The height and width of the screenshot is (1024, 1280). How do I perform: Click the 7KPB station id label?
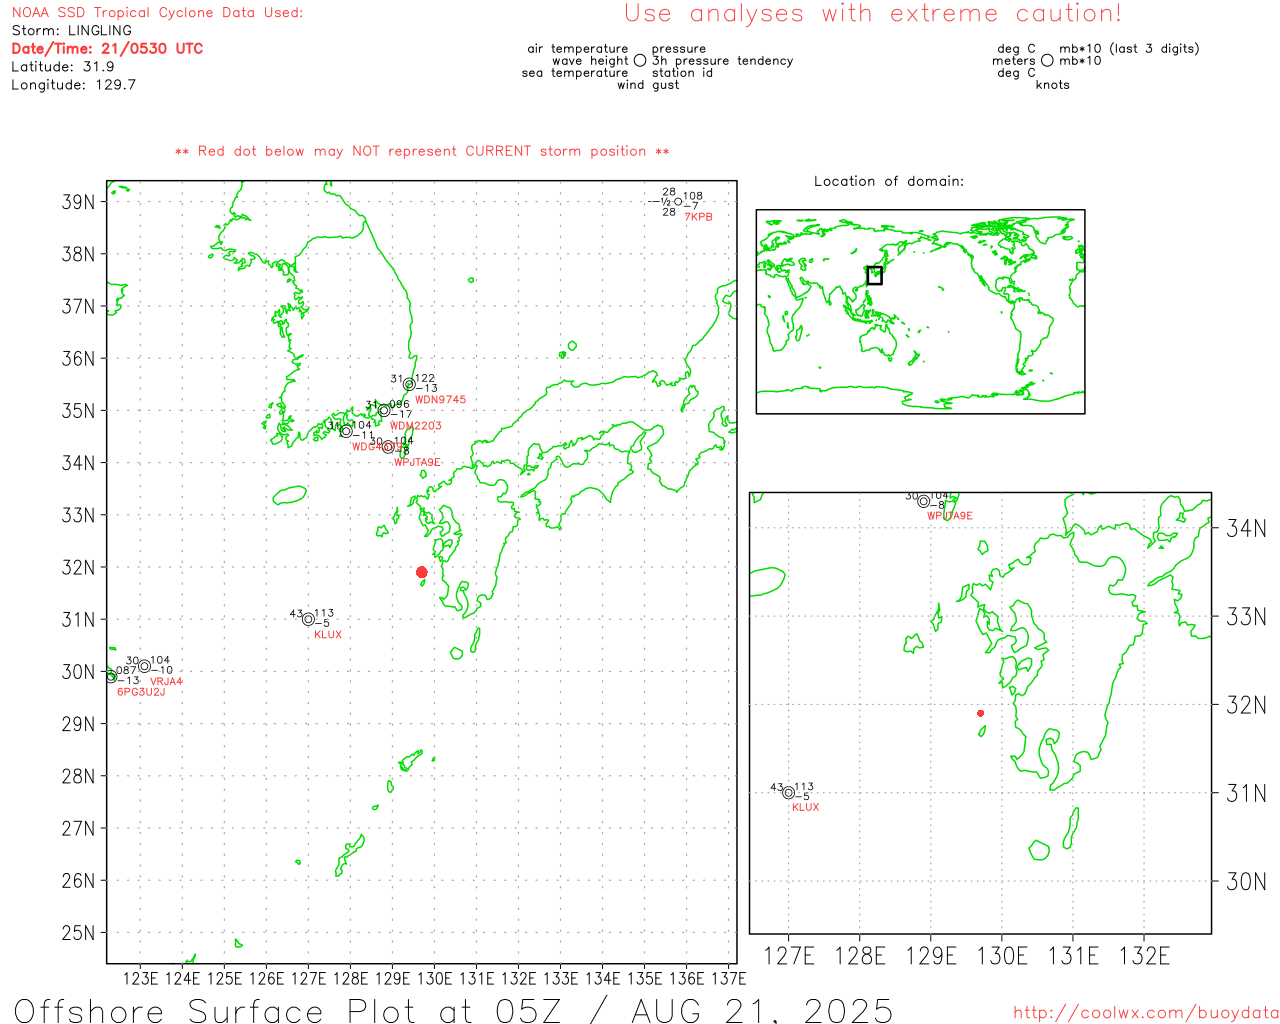point(698,217)
